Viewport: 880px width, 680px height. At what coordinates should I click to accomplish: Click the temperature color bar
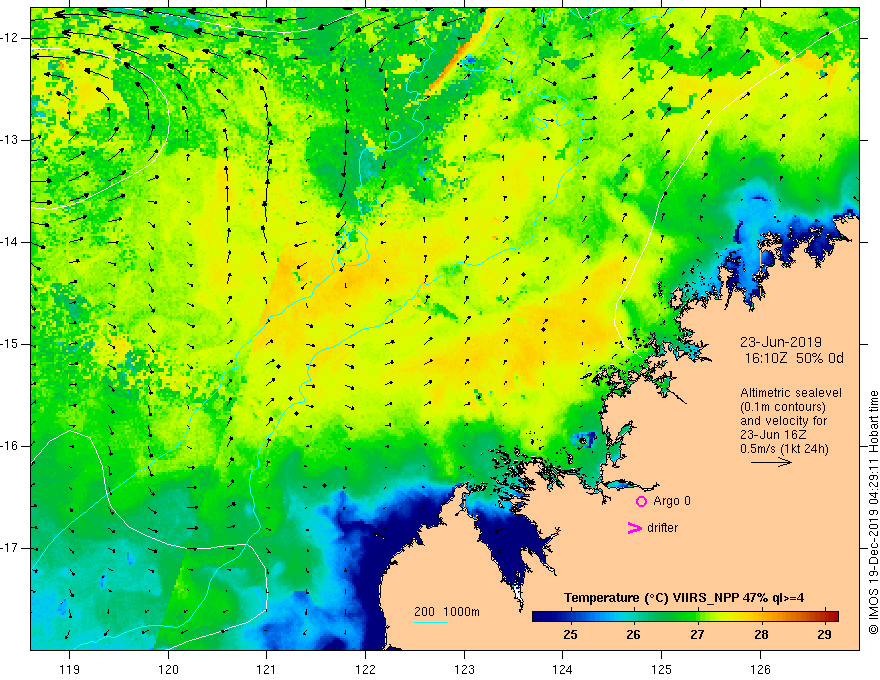coord(685,616)
